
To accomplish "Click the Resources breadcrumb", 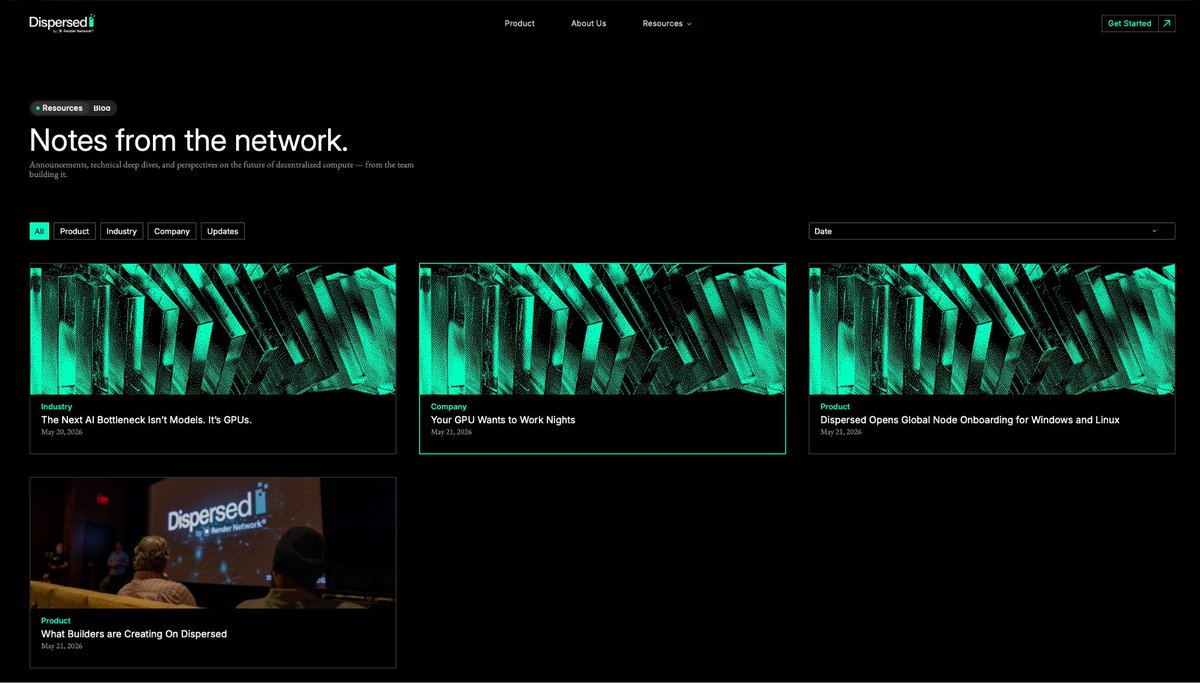I will tap(62, 108).
